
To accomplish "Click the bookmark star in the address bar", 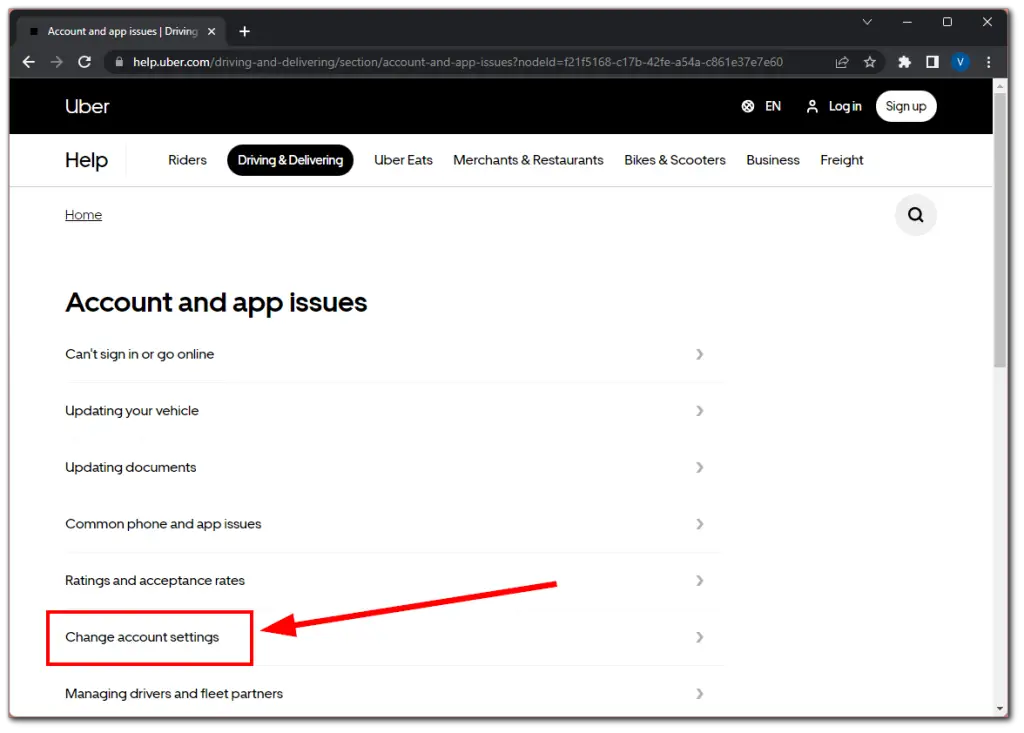I will point(870,61).
